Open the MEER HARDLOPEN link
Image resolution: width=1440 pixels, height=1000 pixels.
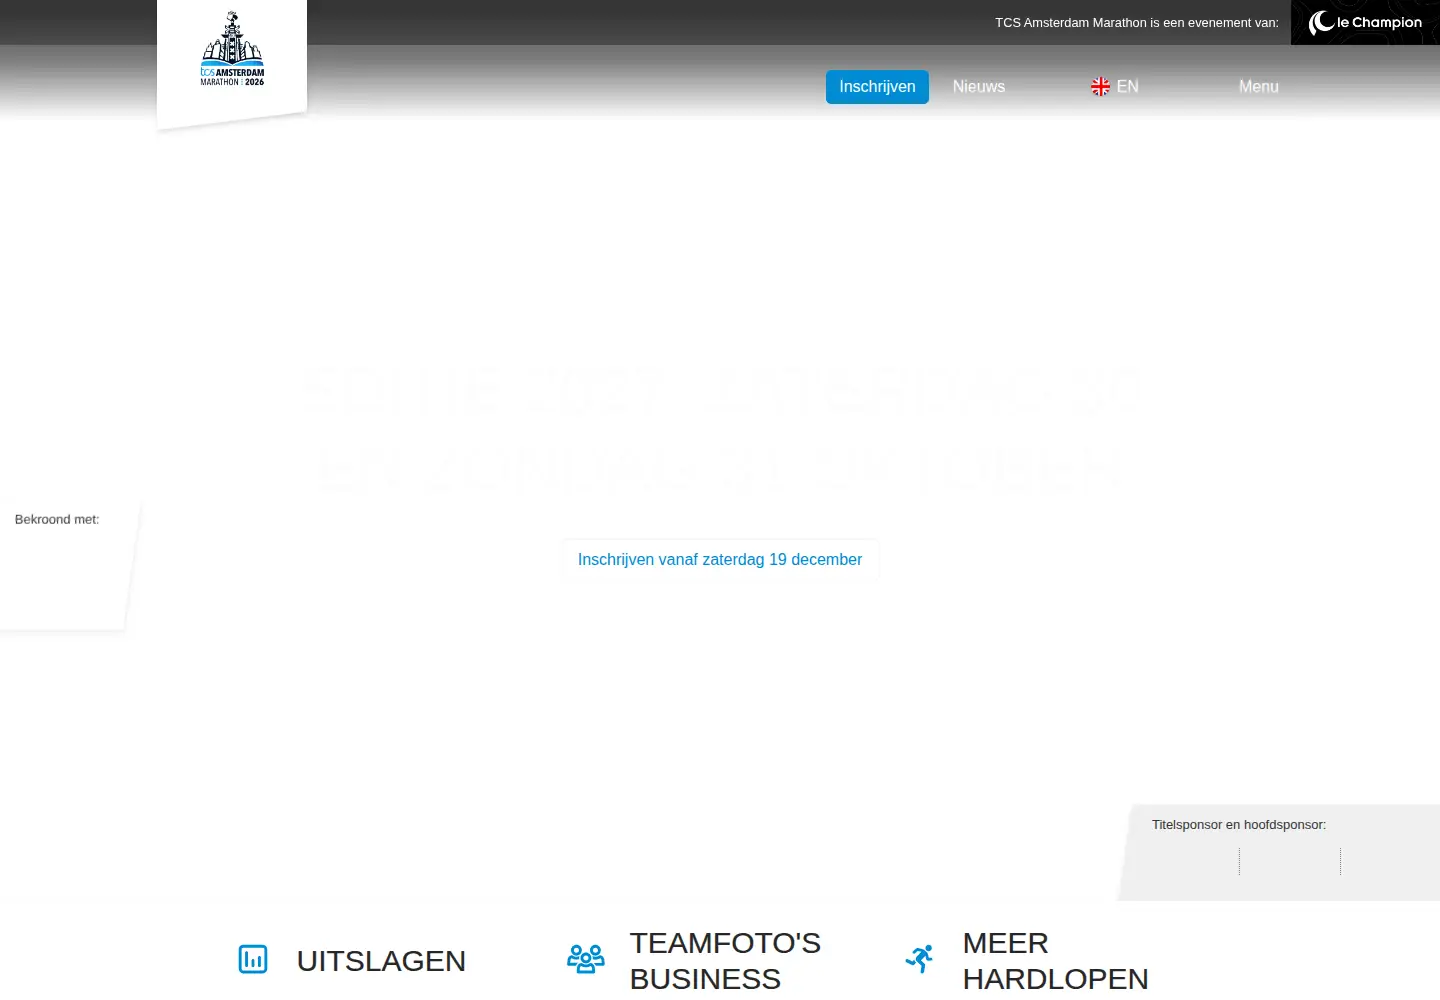point(1055,961)
